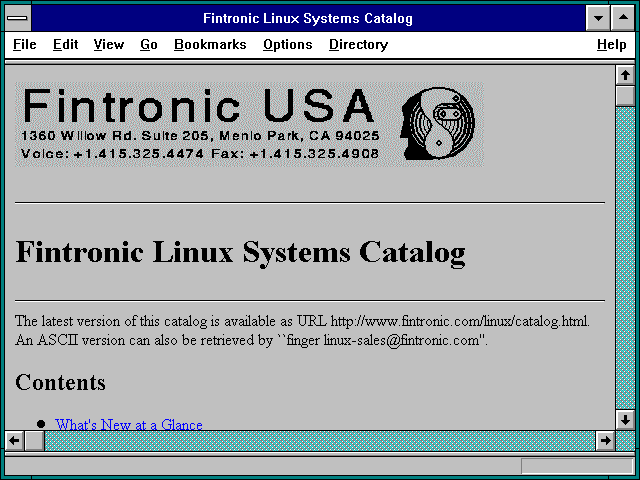Click the catalog.html URL text
Screen dimensions: 640x480
pos(459,321)
